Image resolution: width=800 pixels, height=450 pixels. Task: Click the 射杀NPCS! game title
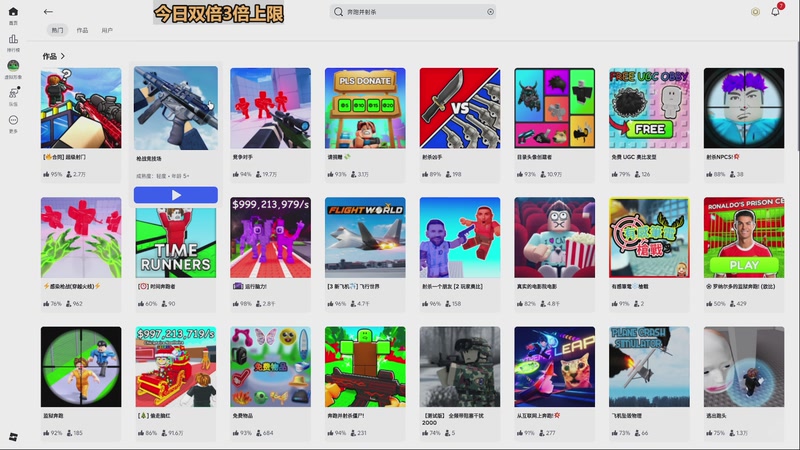pyautogui.click(x=723, y=157)
